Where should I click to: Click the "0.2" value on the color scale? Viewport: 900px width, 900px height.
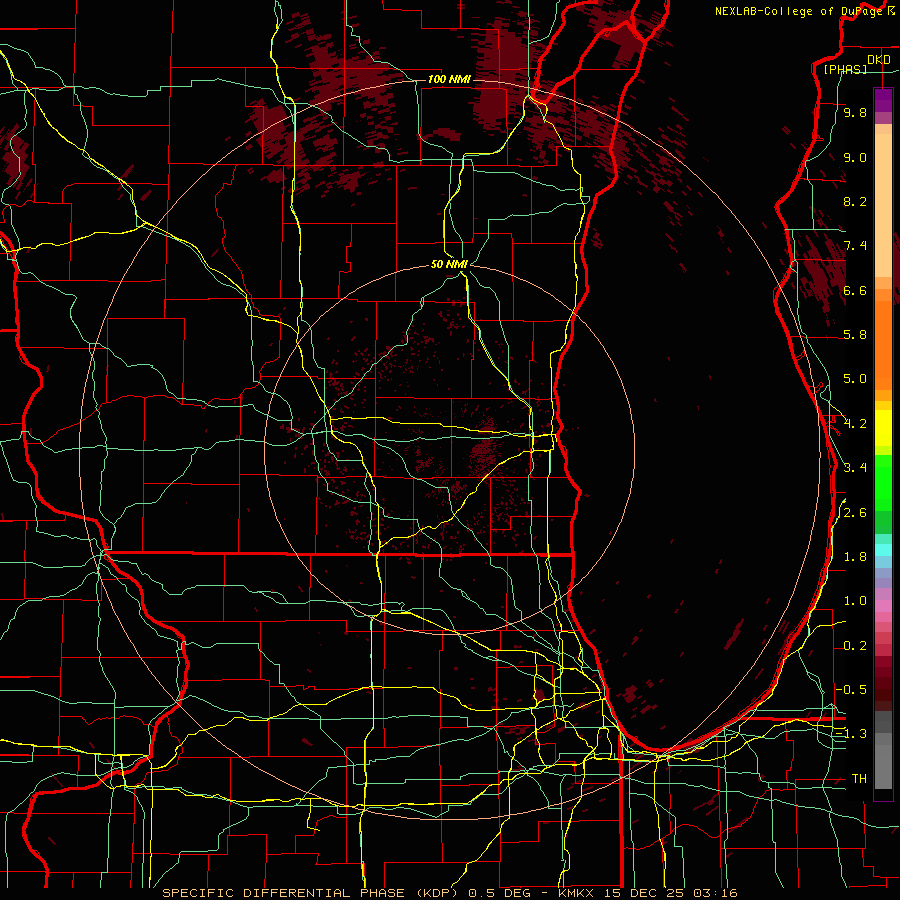click(x=855, y=646)
